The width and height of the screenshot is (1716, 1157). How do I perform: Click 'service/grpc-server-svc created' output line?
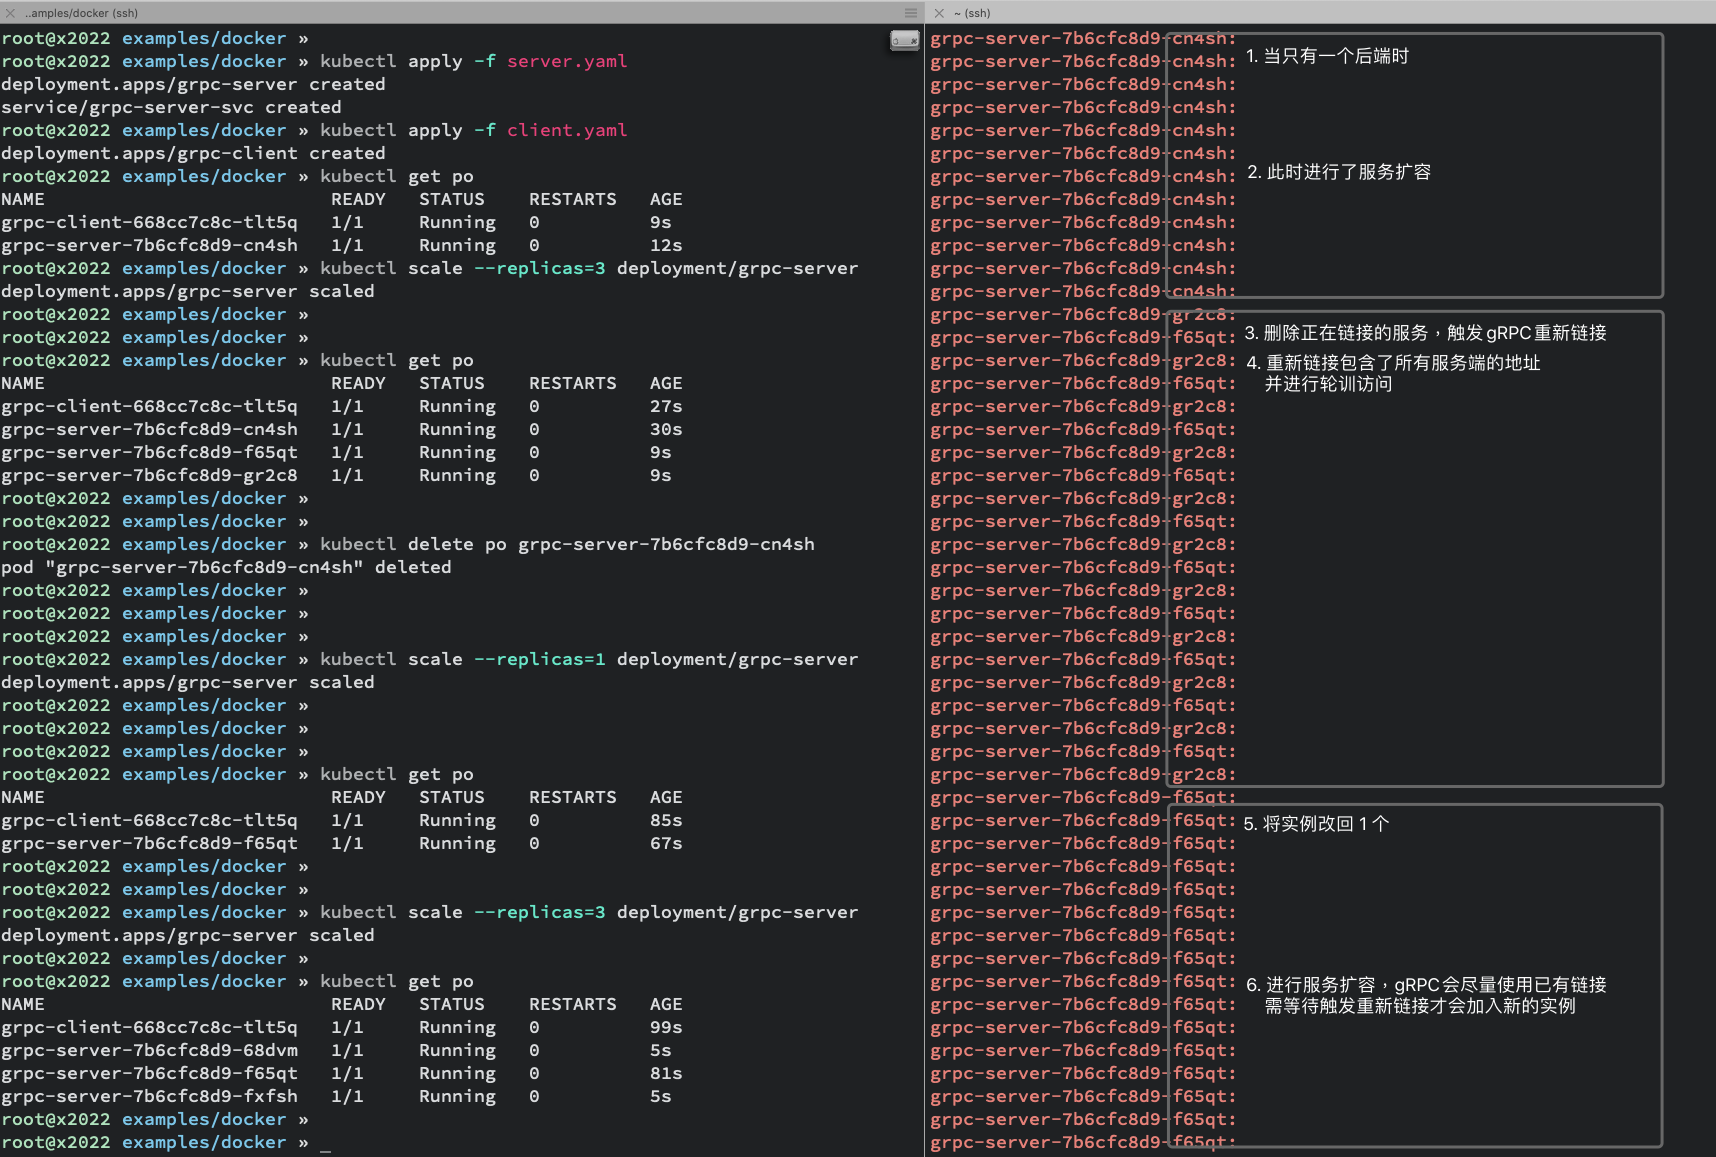171,107
